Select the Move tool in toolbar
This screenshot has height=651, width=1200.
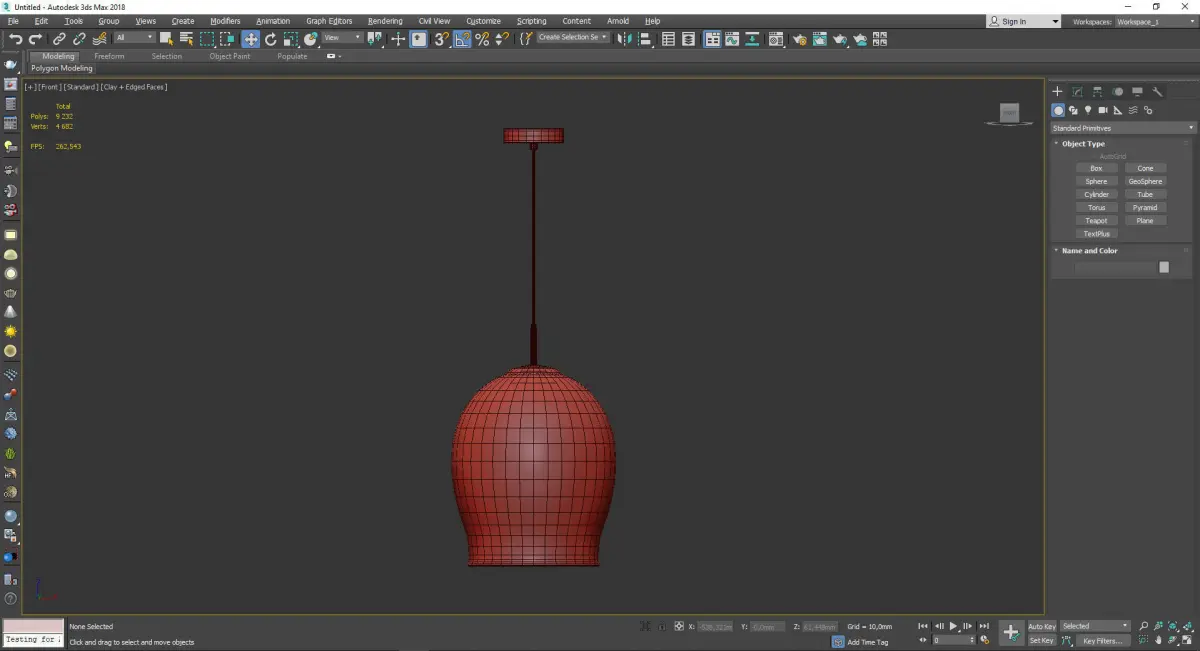point(250,39)
